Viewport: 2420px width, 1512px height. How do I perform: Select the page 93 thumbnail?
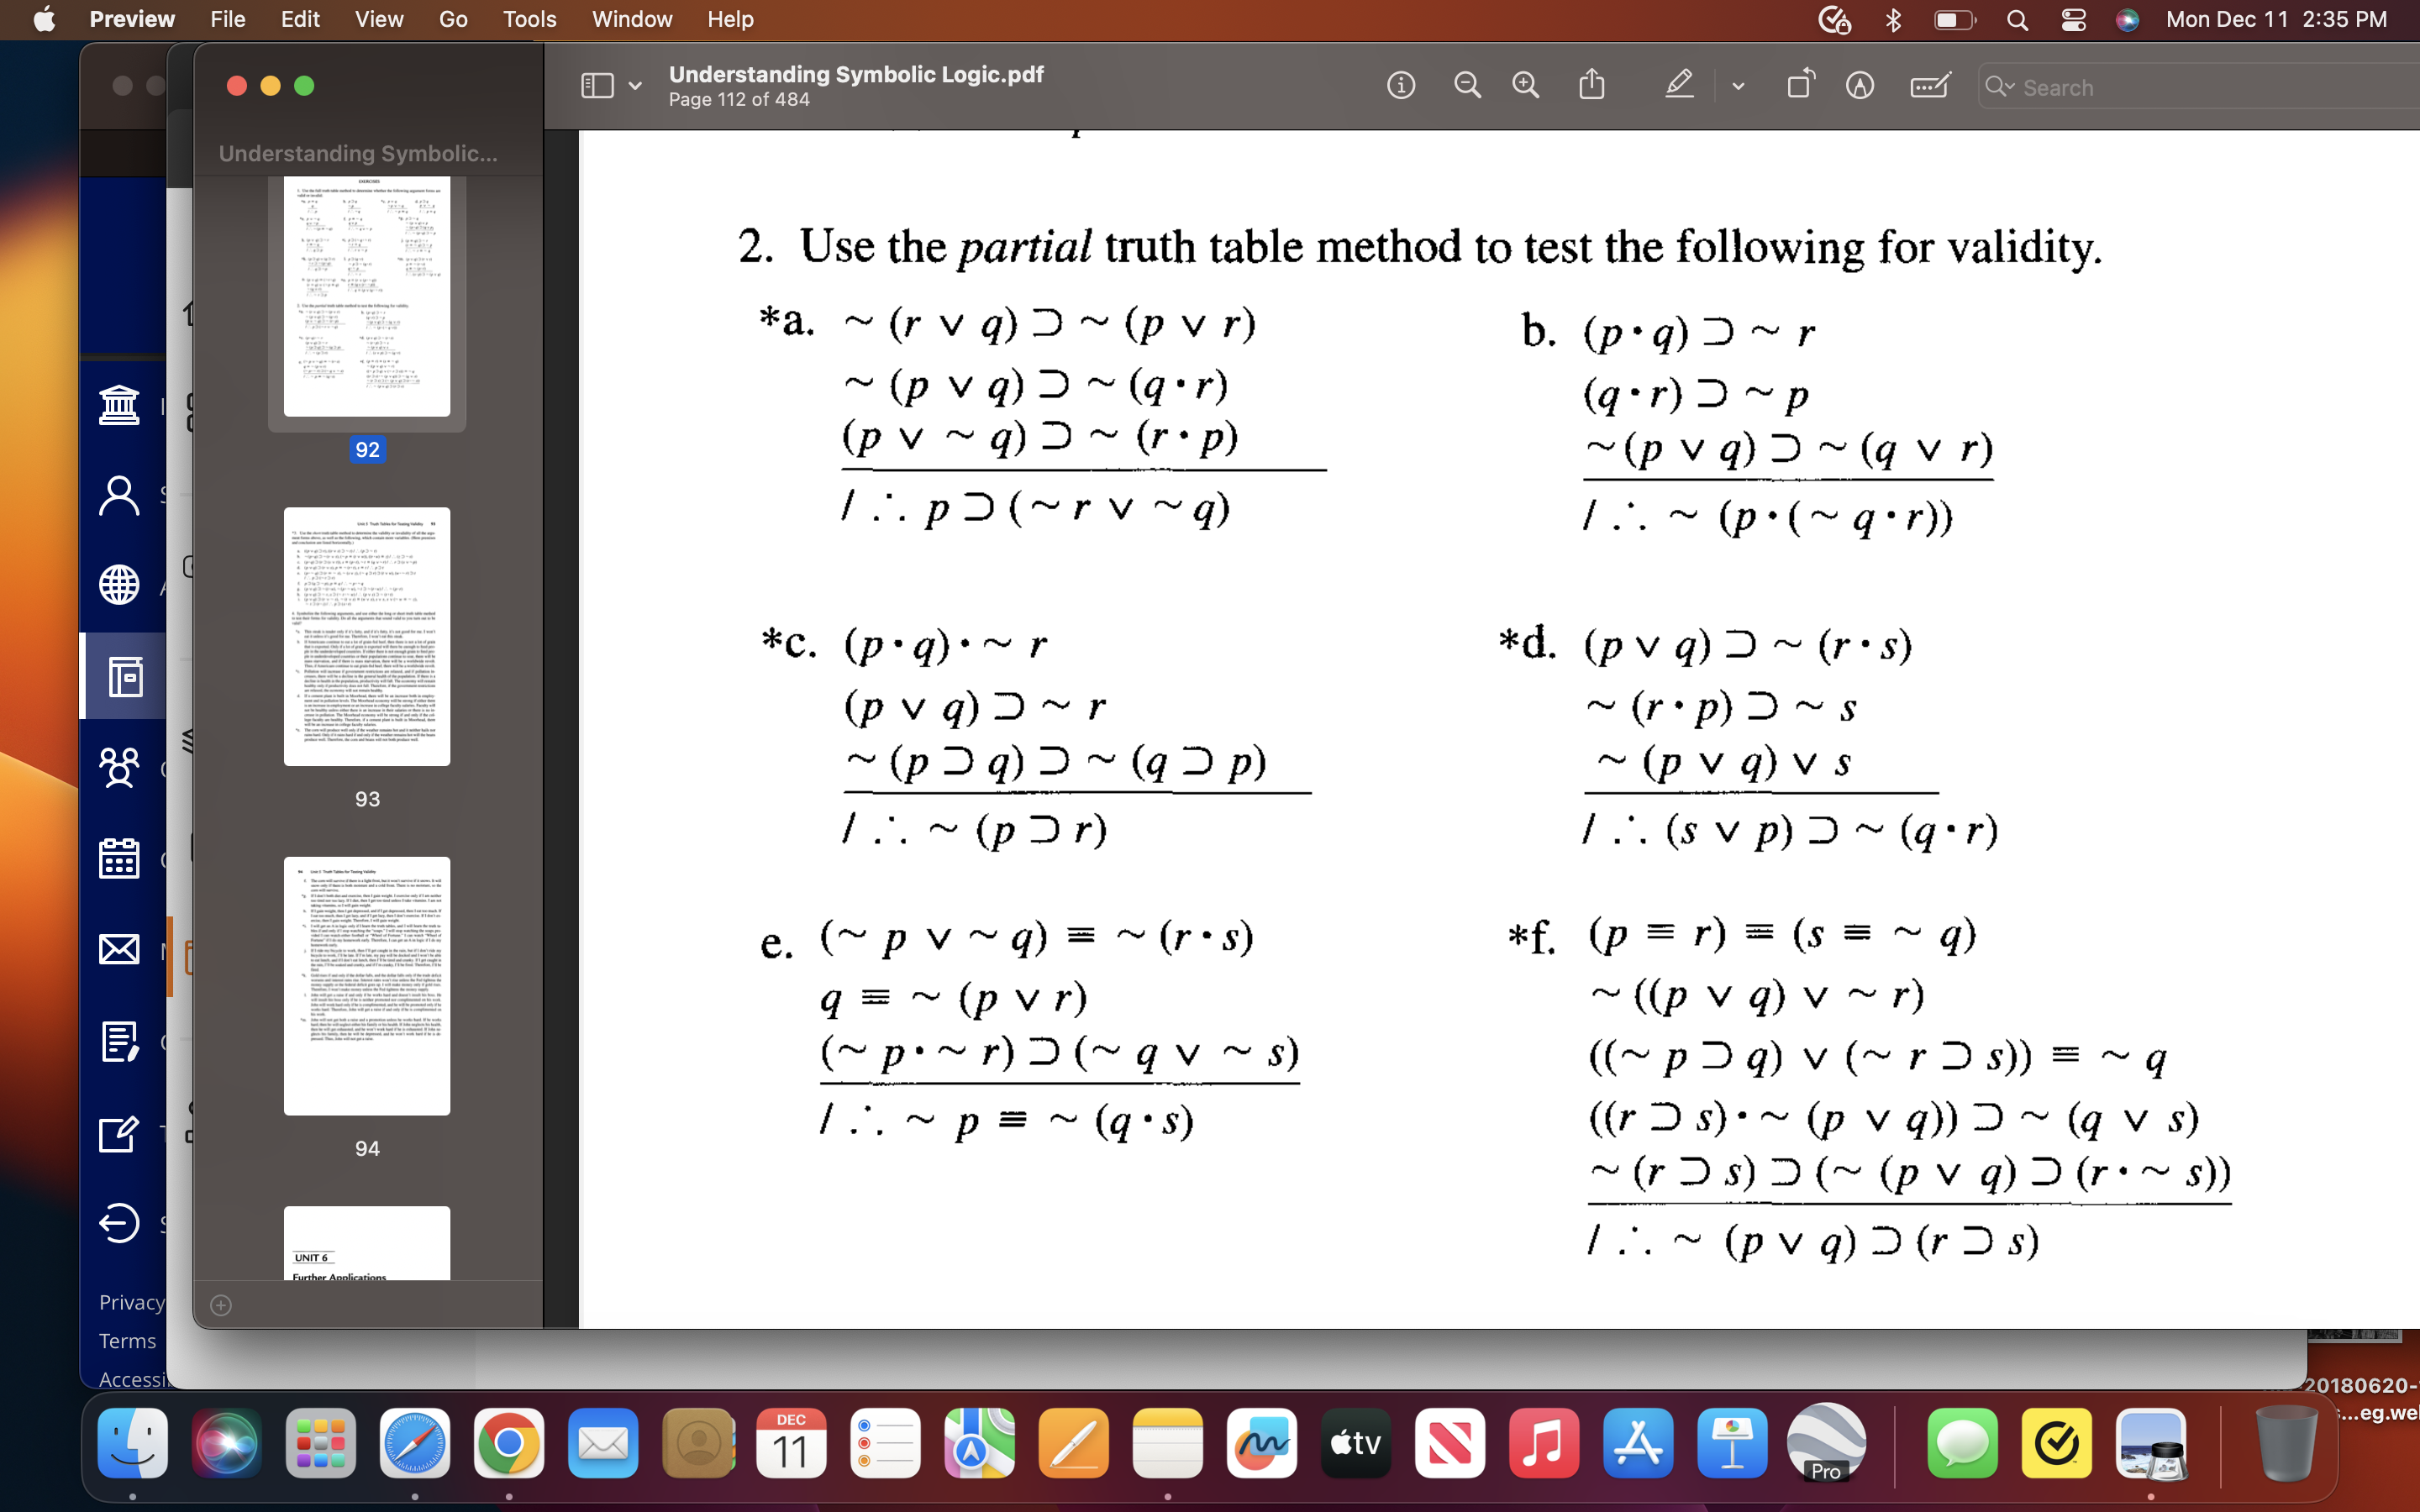(x=367, y=636)
